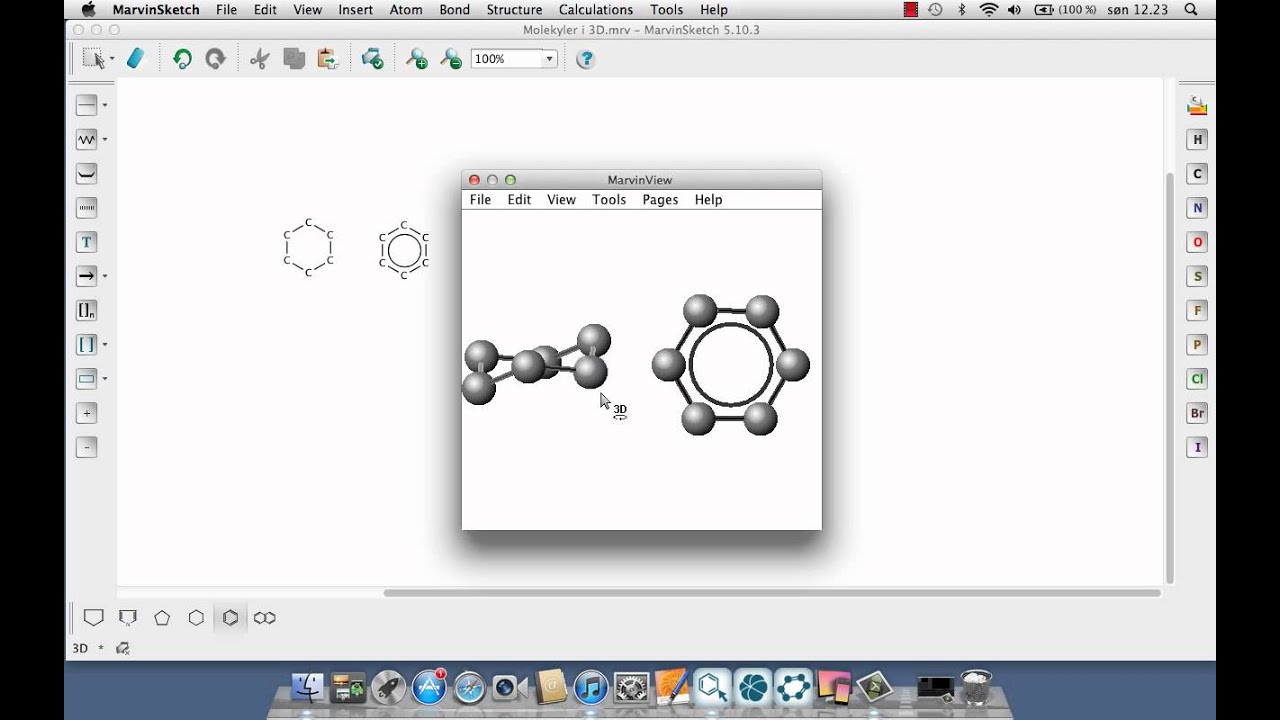1280x720 pixels.
Task: Click the increase charge plus button
Action: [x=87, y=413]
